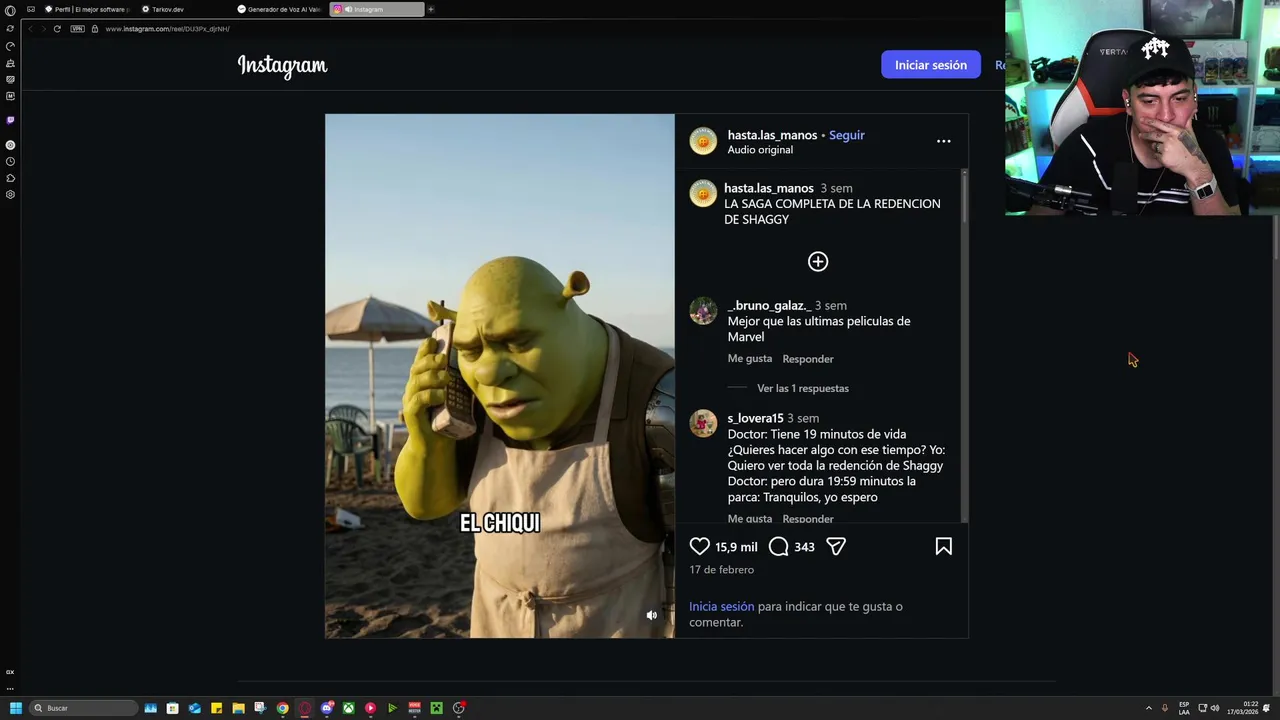Click Me gusta on the bruno_galaz comment
This screenshot has height=720, width=1280.
click(x=749, y=358)
